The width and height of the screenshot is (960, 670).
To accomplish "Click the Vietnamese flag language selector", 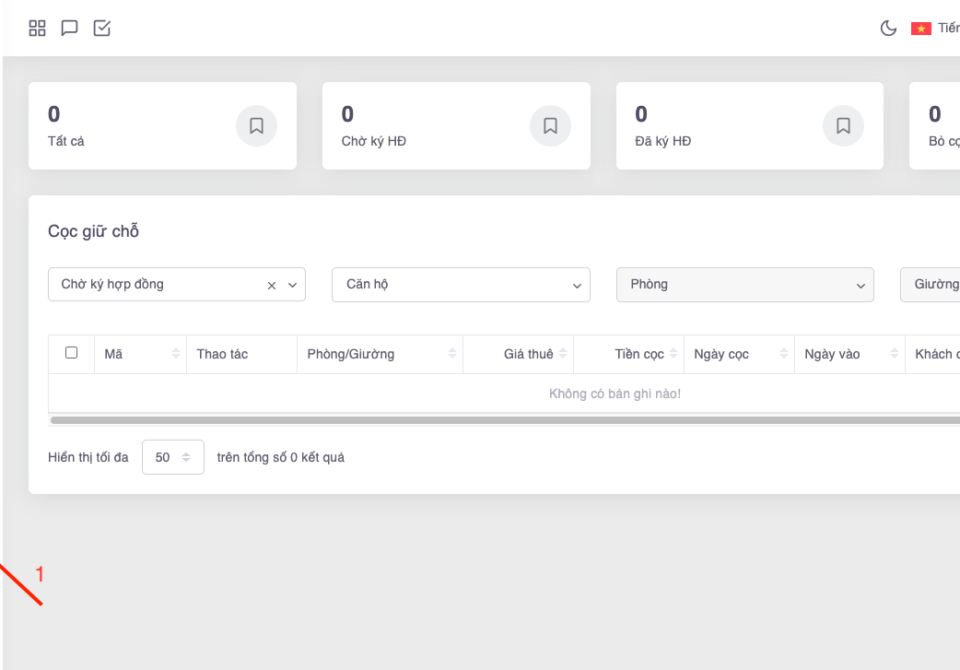I will [x=921, y=28].
